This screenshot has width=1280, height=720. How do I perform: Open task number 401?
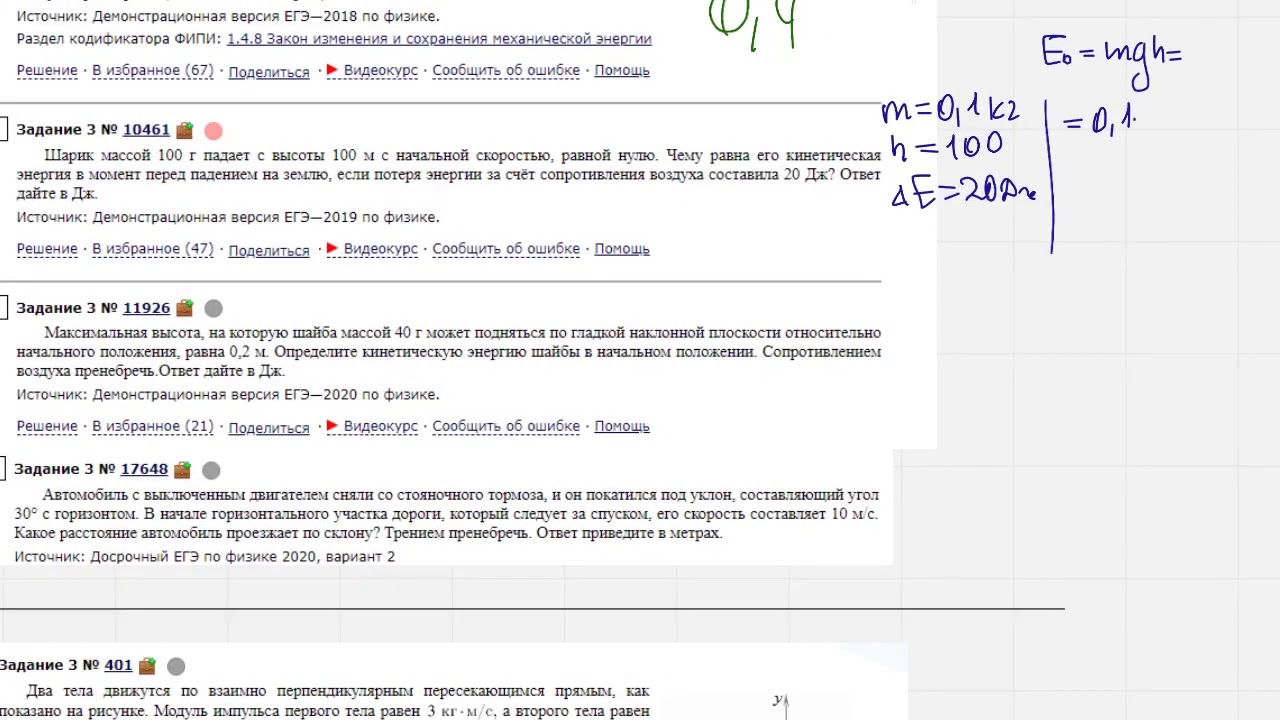tap(118, 665)
